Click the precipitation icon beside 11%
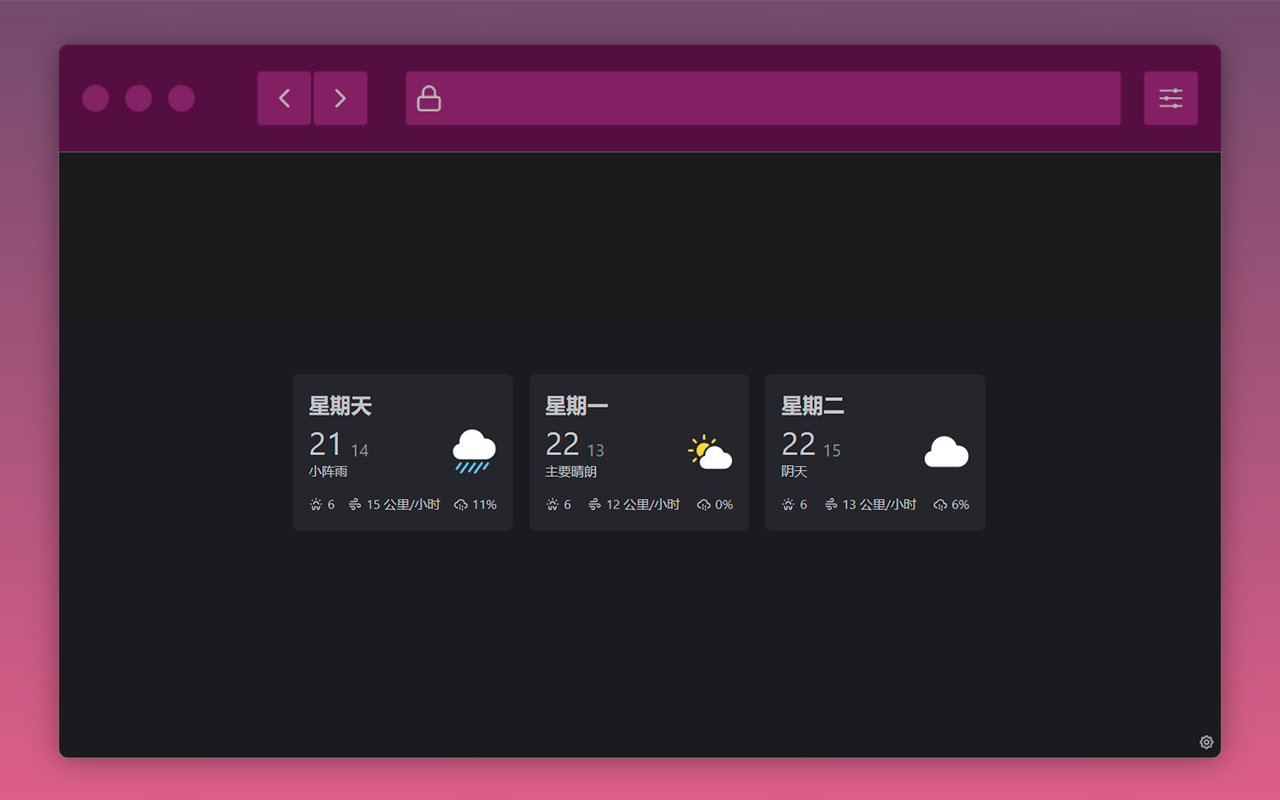The width and height of the screenshot is (1280, 800). [461, 505]
